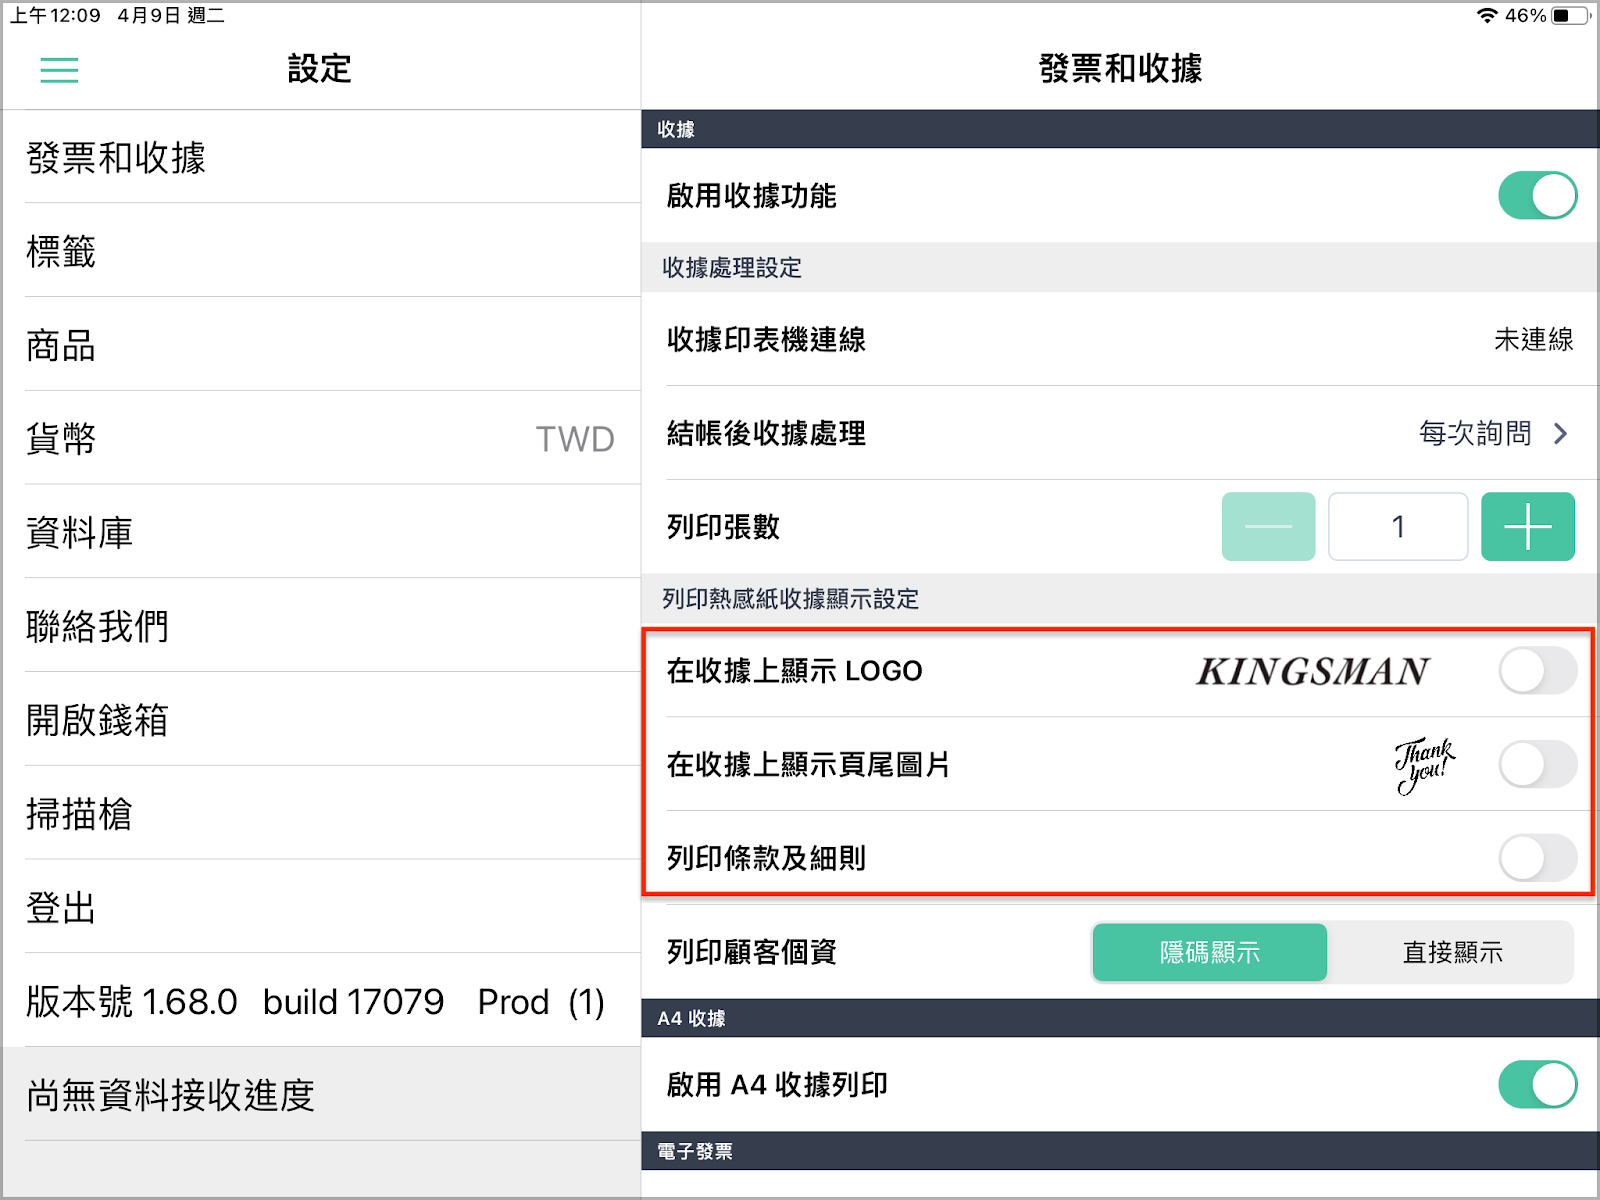Enable 列印條款及細則 switch

(x=1537, y=858)
